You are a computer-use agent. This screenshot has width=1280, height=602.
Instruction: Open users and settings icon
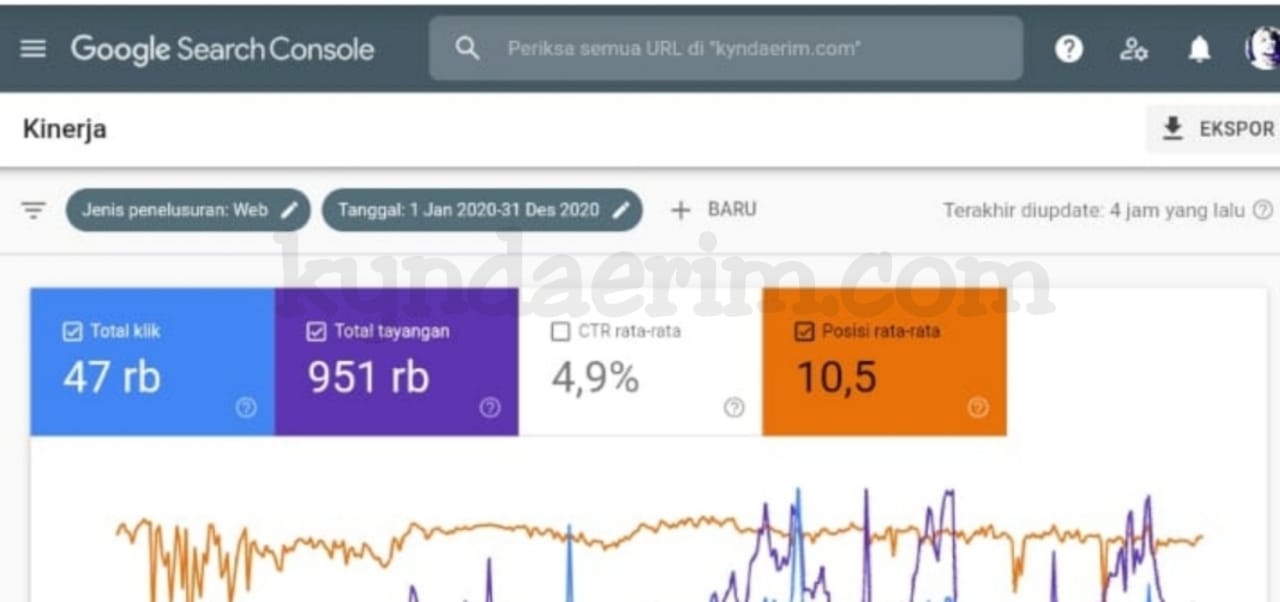click(x=1133, y=49)
